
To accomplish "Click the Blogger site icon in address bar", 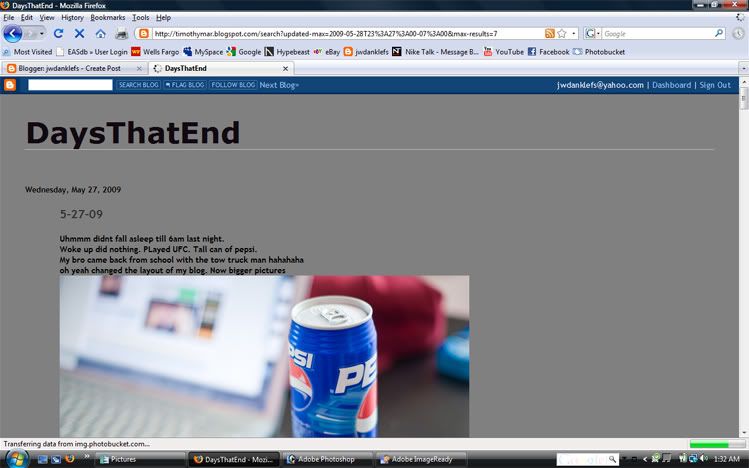I will pos(144,33).
